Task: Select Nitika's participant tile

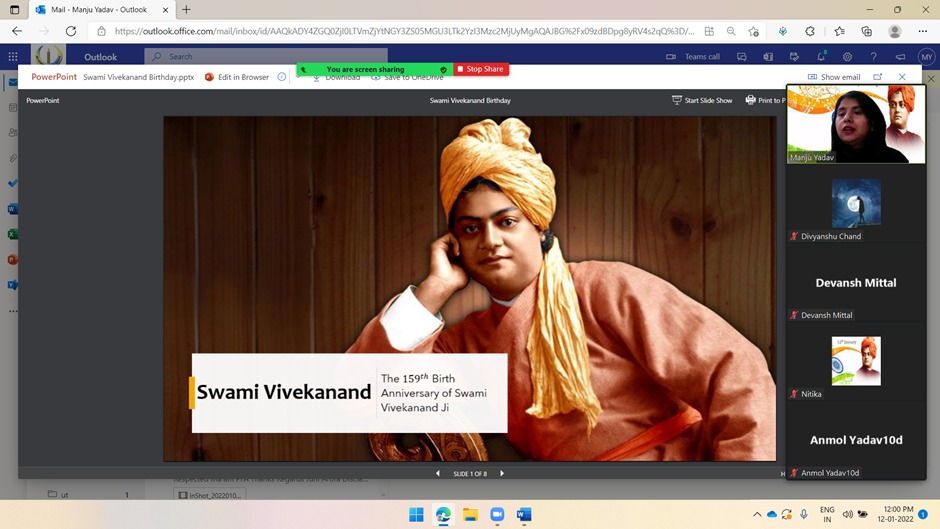Action: (856, 362)
